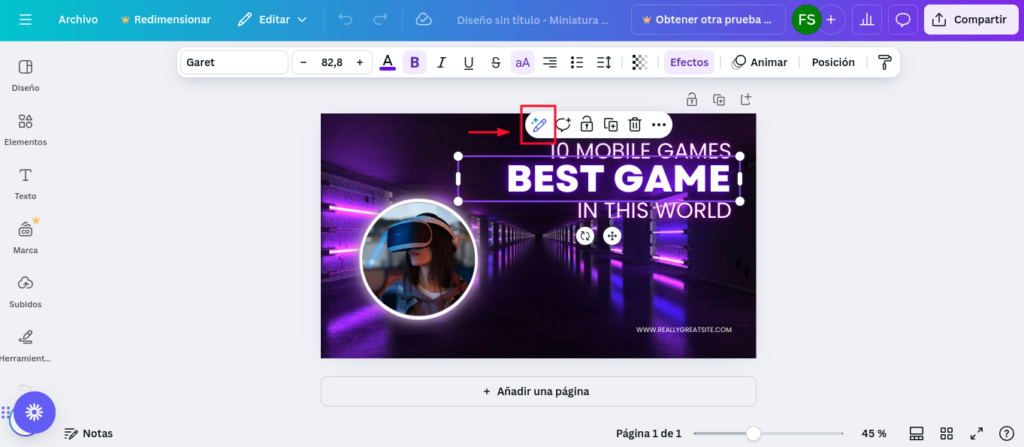1024x447 pixels.
Task: Check the cloud save status icon
Action: 423,20
